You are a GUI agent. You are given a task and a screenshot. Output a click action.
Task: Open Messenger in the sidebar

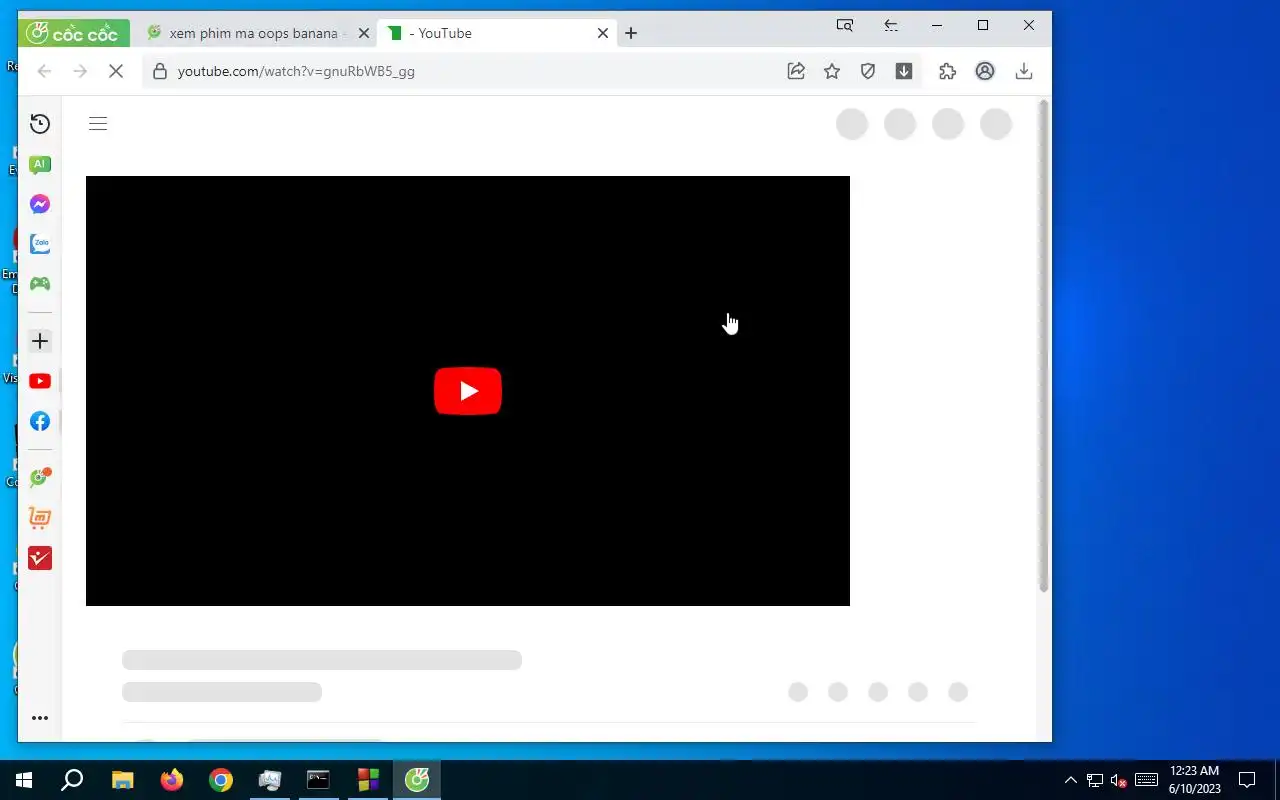tap(40, 204)
